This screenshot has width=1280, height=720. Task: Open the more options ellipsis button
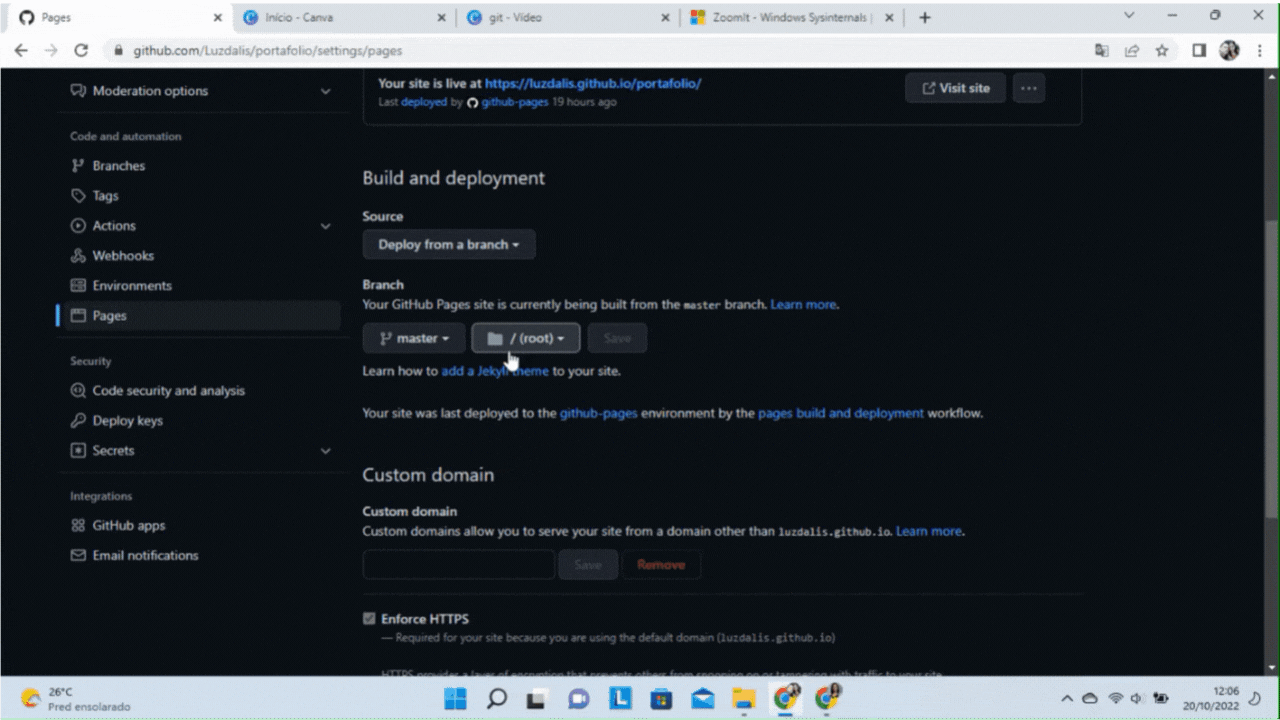tap(1029, 88)
